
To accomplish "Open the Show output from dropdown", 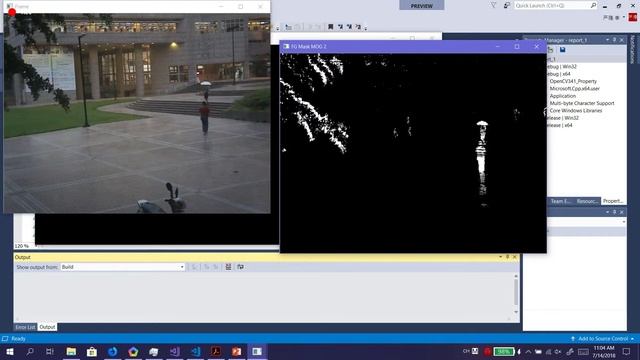I will (122, 267).
